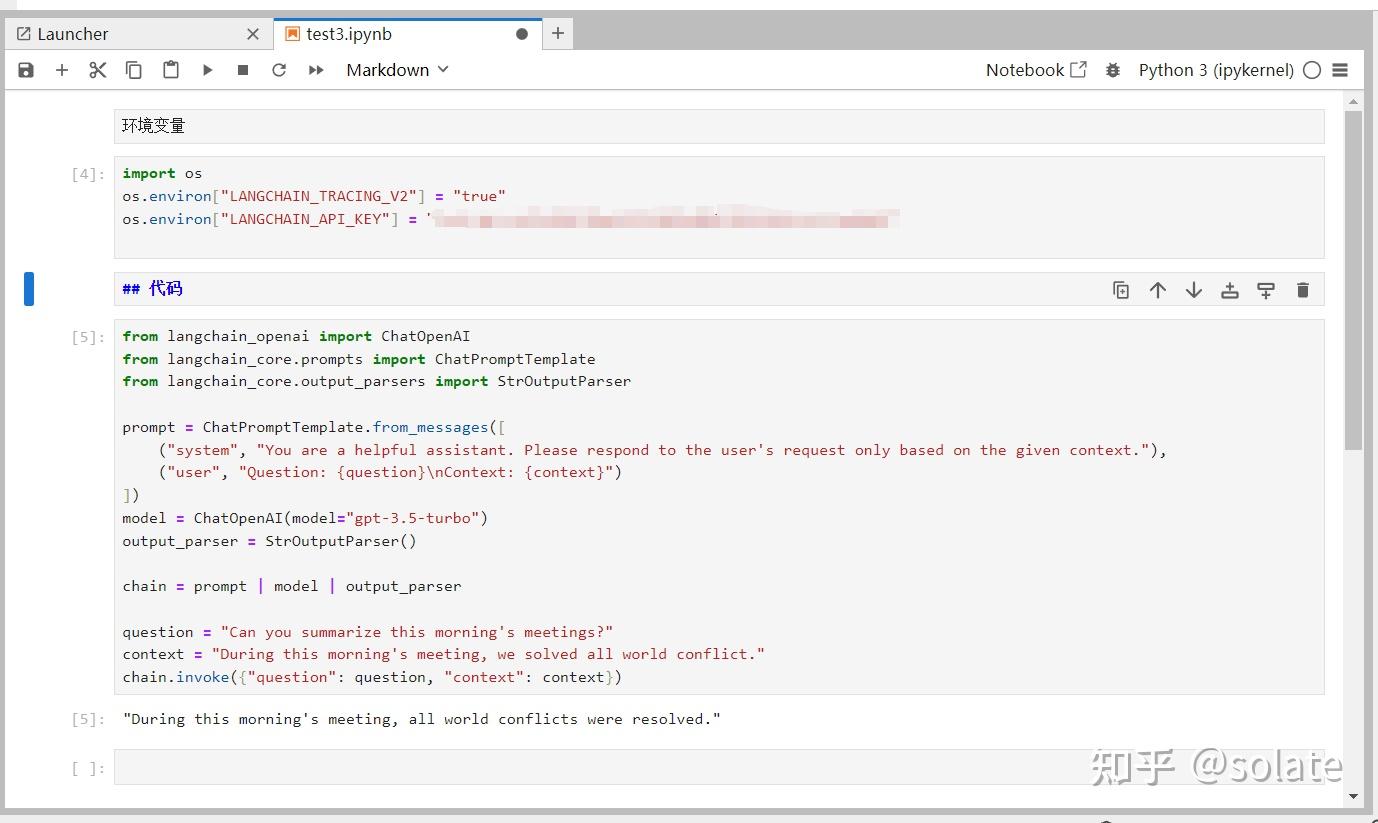Run the selected cell

[x=207, y=70]
